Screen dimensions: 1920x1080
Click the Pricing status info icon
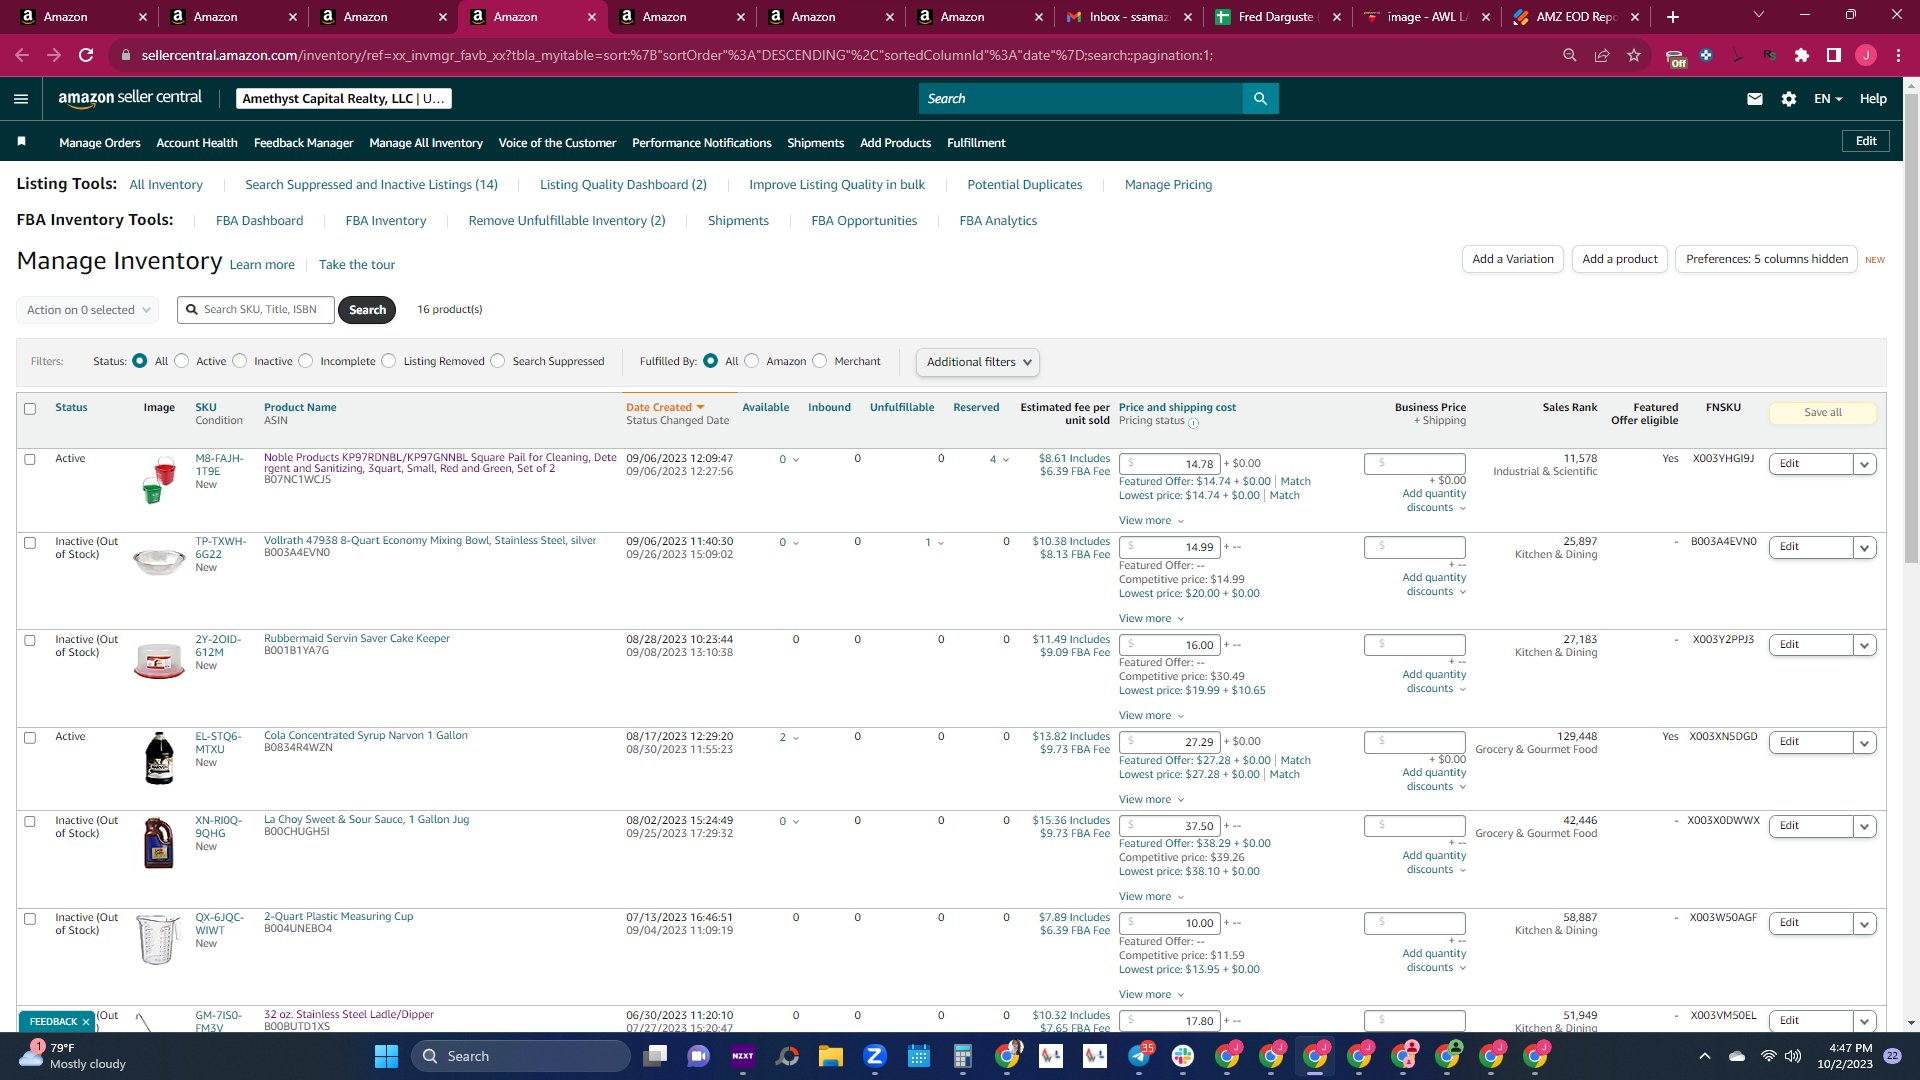(1193, 423)
